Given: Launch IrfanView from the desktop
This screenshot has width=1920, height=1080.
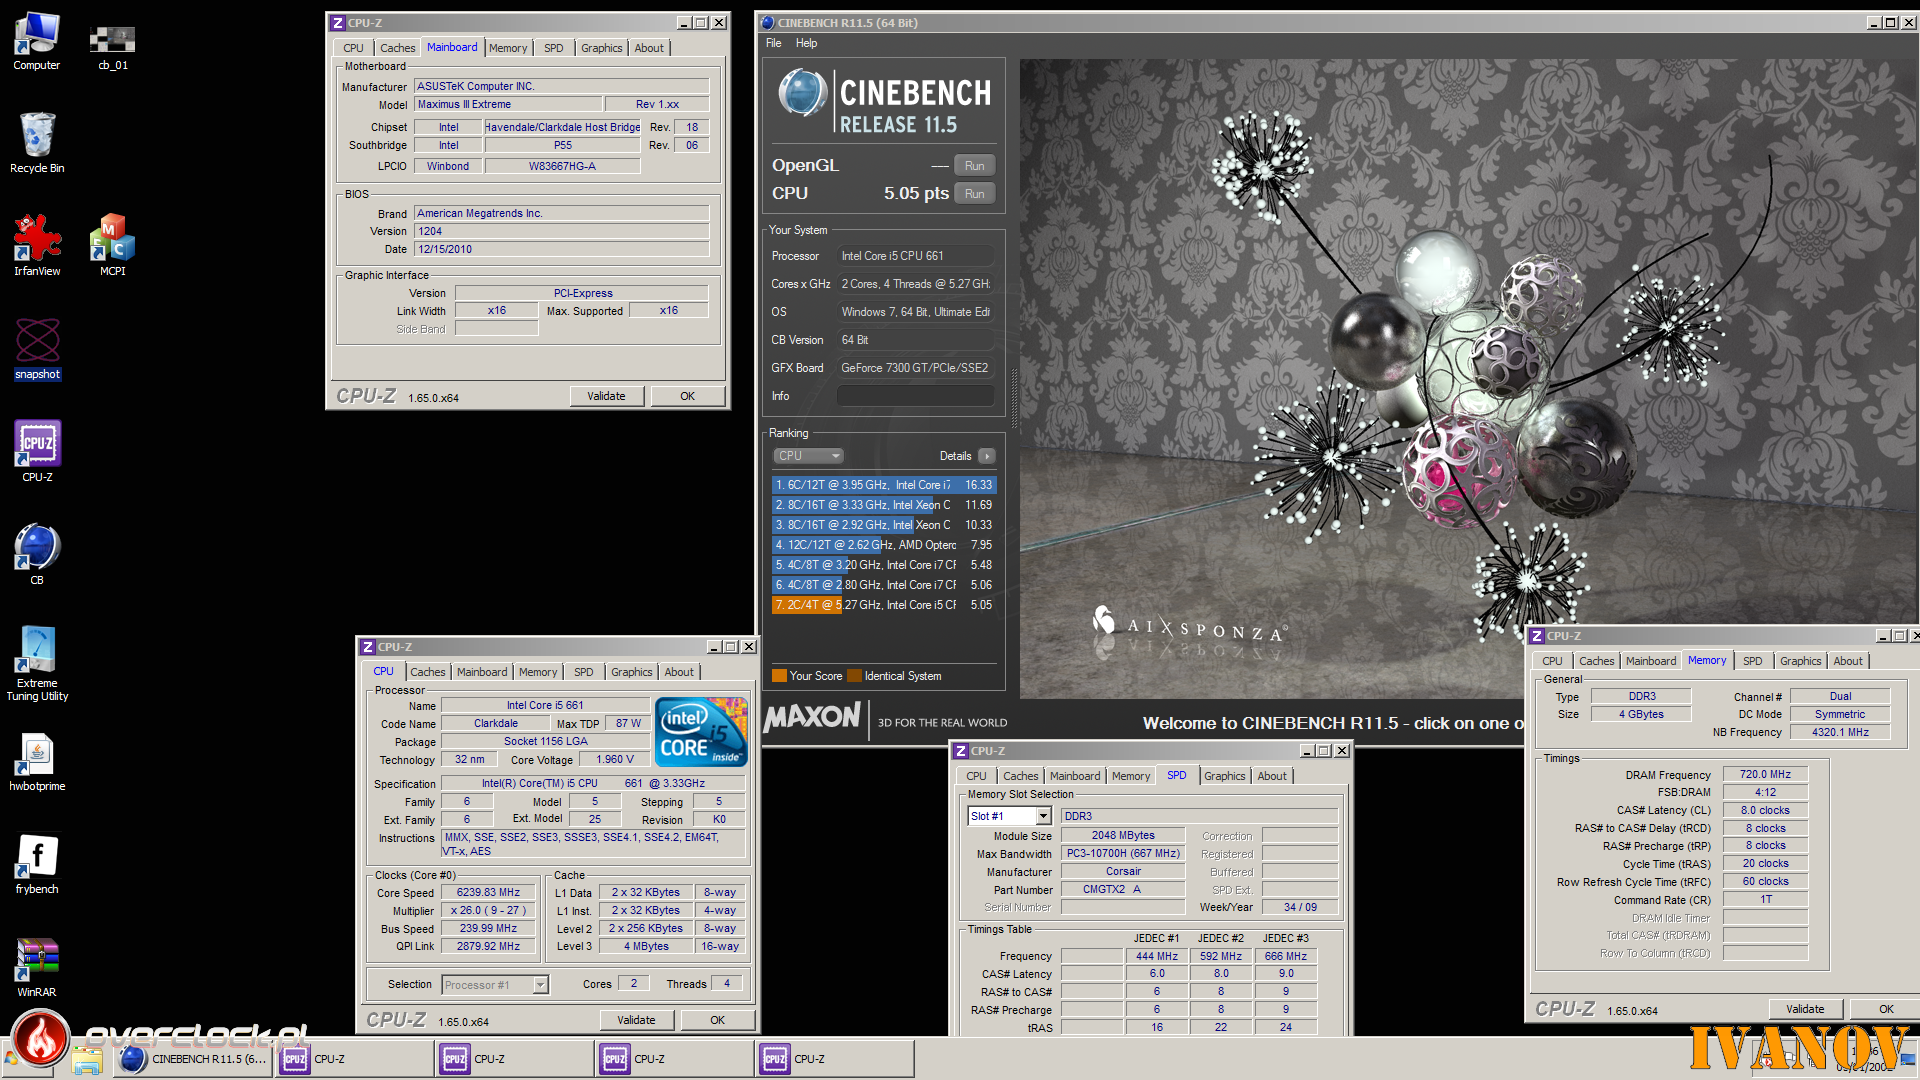Looking at the screenshot, I should point(37,245).
